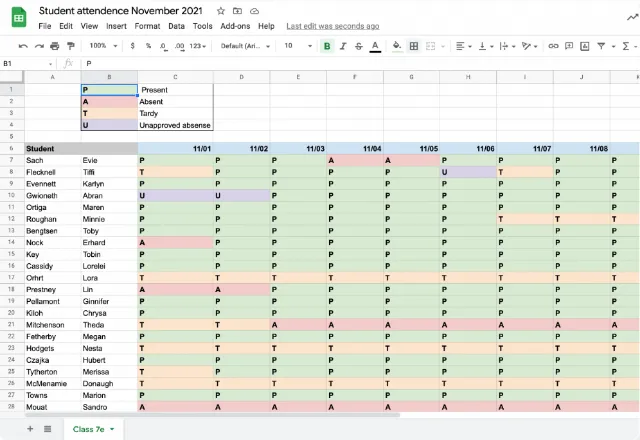This screenshot has height=440, width=640.
Task: Open Class 7e tab options arrow
Action: pyautogui.click(x=112, y=429)
